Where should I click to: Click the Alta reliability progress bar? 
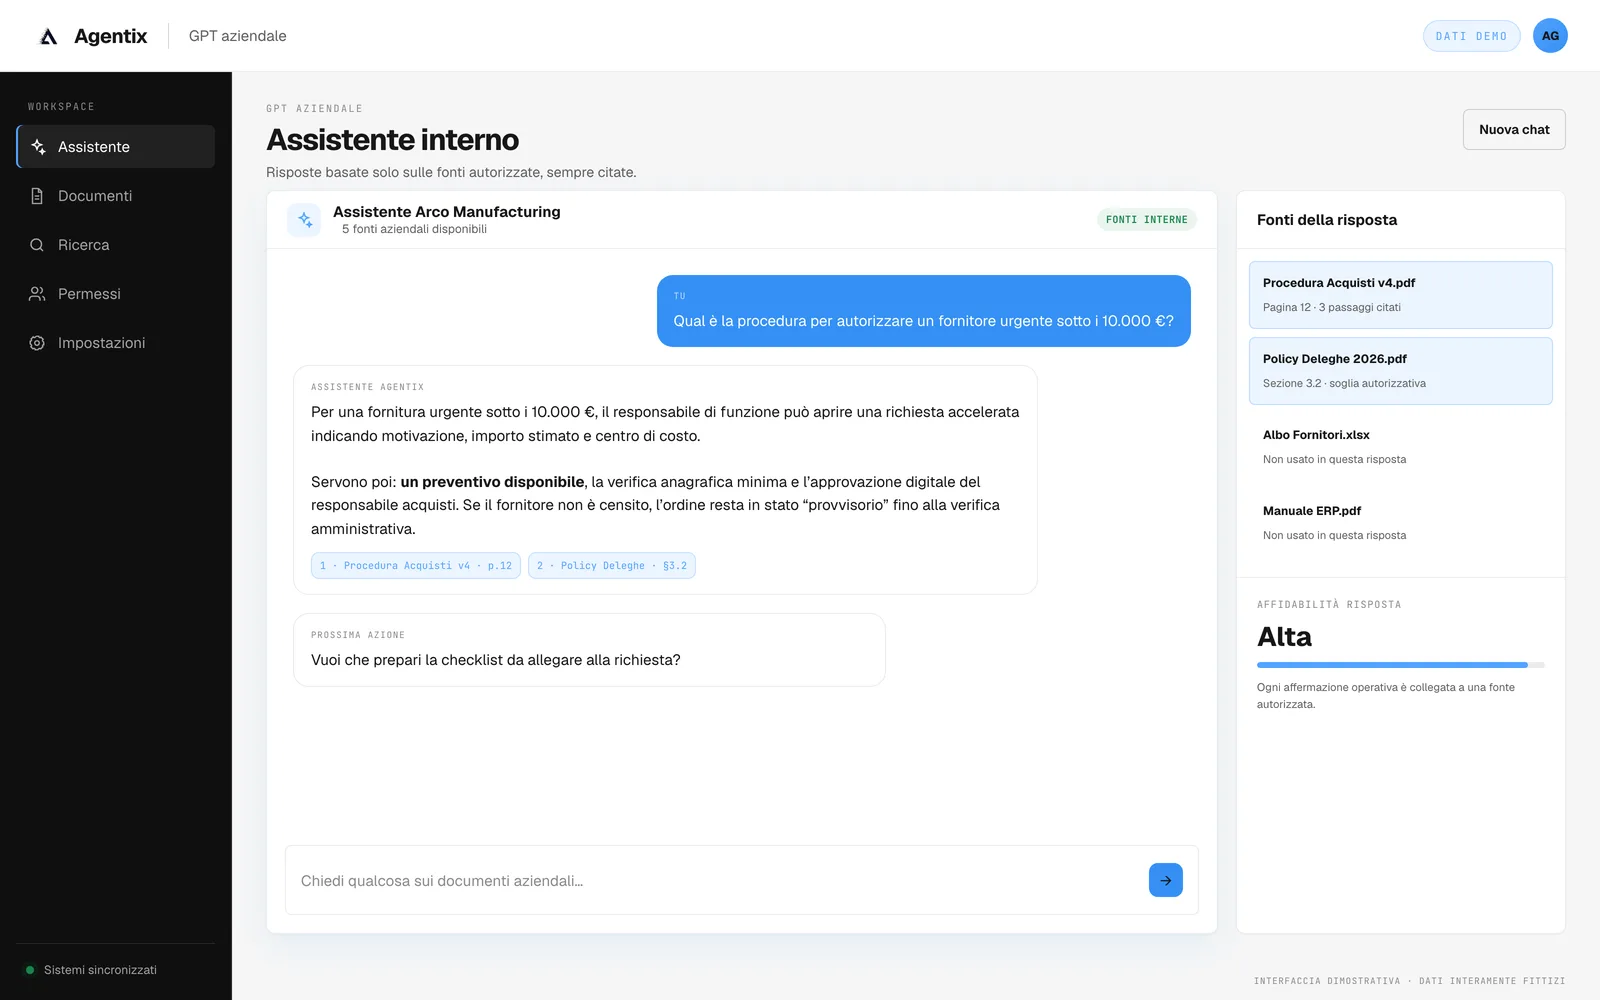[1400, 665]
